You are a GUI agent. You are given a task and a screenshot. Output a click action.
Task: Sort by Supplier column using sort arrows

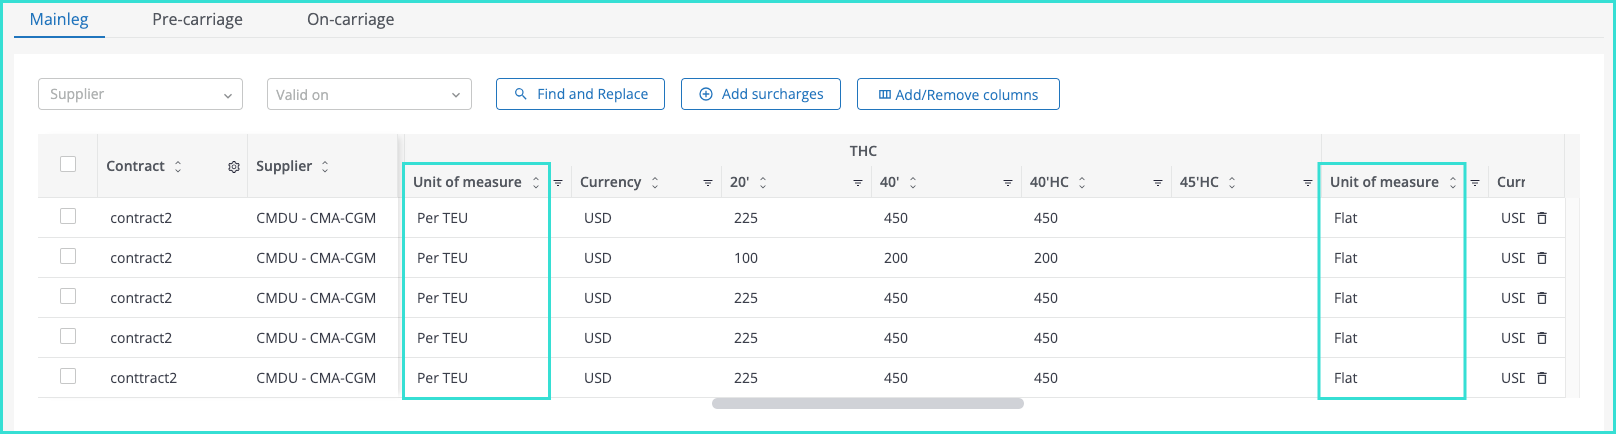pyautogui.click(x=325, y=167)
